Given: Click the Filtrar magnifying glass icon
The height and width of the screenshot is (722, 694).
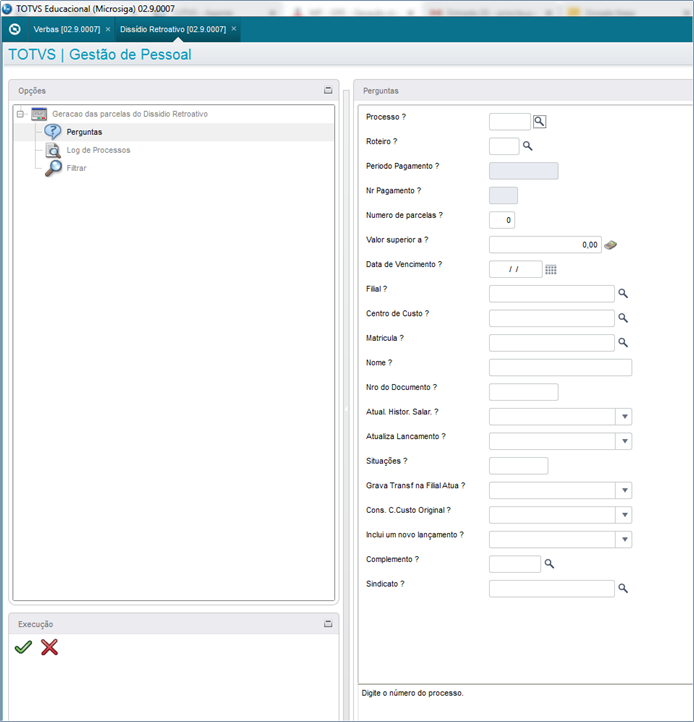Looking at the screenshot, I should (x=53, y=168).
